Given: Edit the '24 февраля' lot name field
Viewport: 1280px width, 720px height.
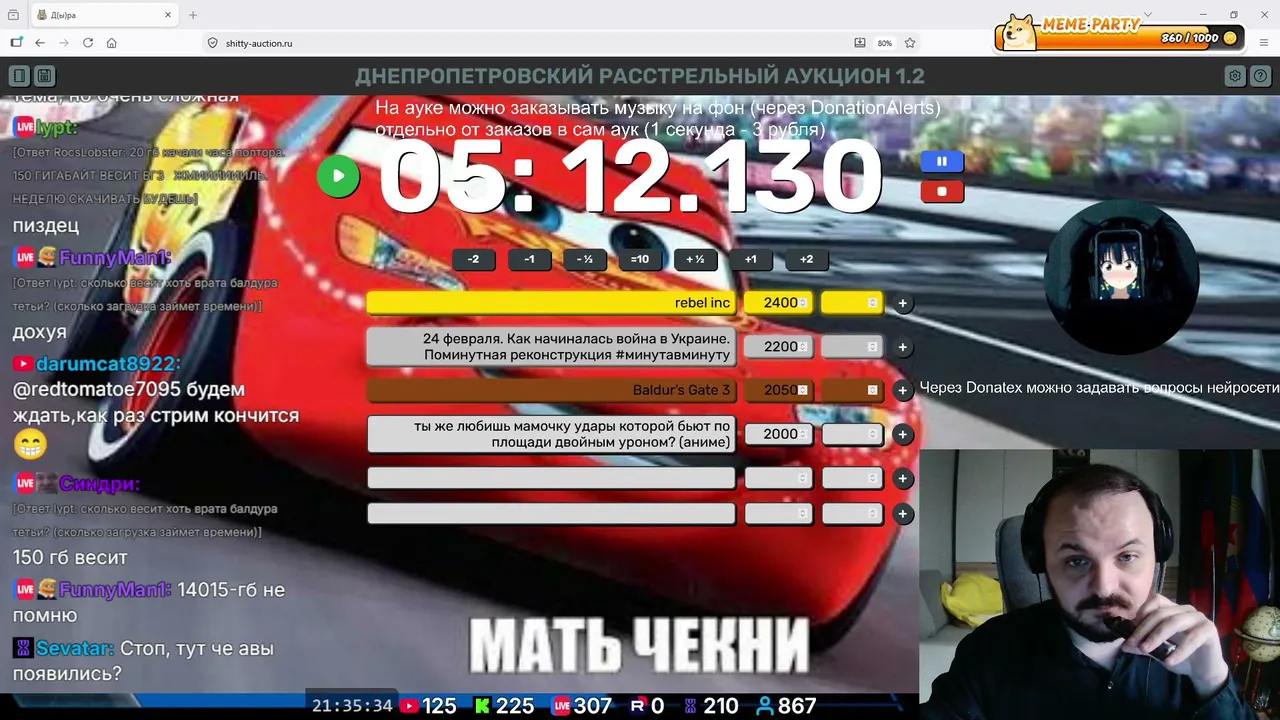Looking at the screenshot, I should click(x=551, y=347).
